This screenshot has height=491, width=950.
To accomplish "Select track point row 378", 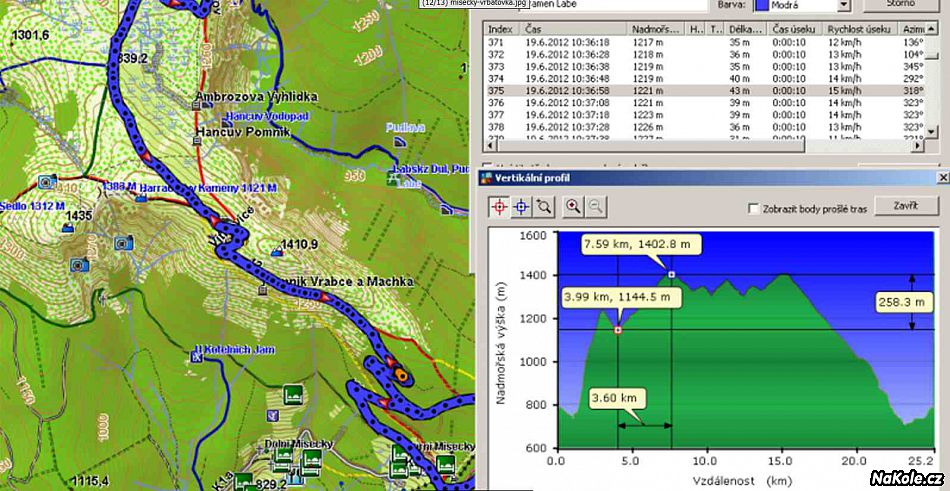I will coord(705,127).
